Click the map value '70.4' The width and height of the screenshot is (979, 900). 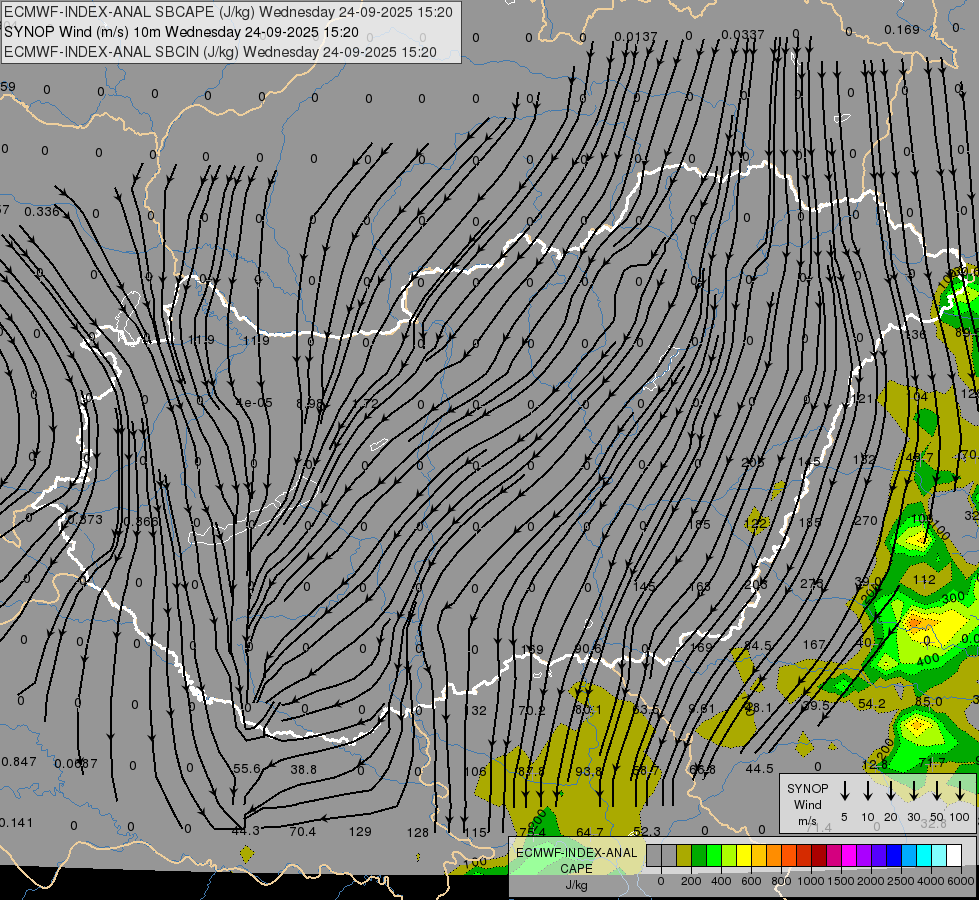point(302,831)
